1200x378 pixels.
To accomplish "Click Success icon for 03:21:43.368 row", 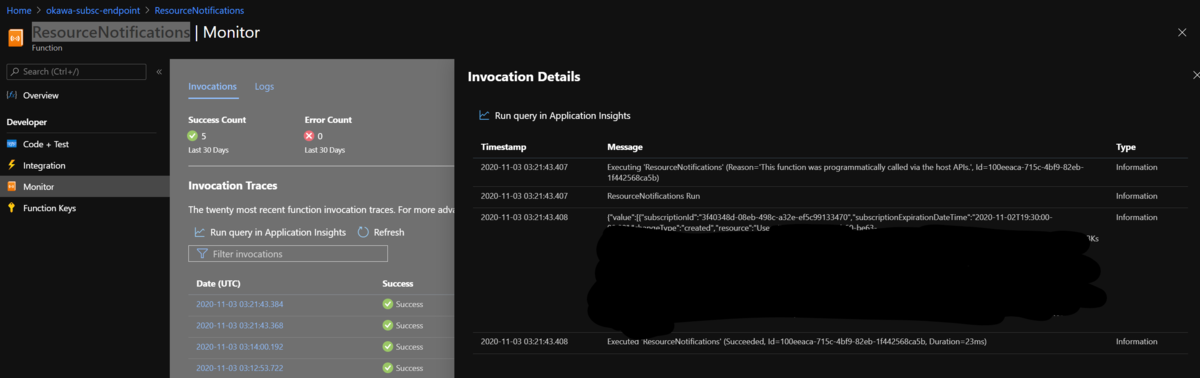I will pos(388,325).
